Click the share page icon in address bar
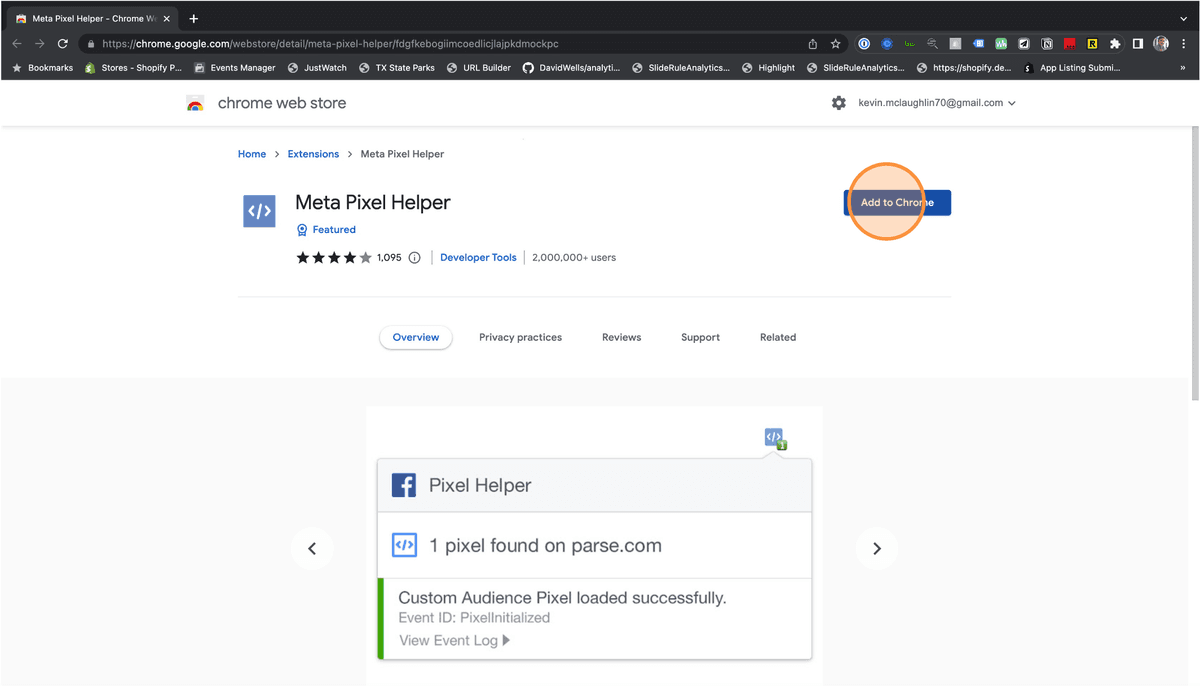 pyautogui.click(x=813, y=44)
